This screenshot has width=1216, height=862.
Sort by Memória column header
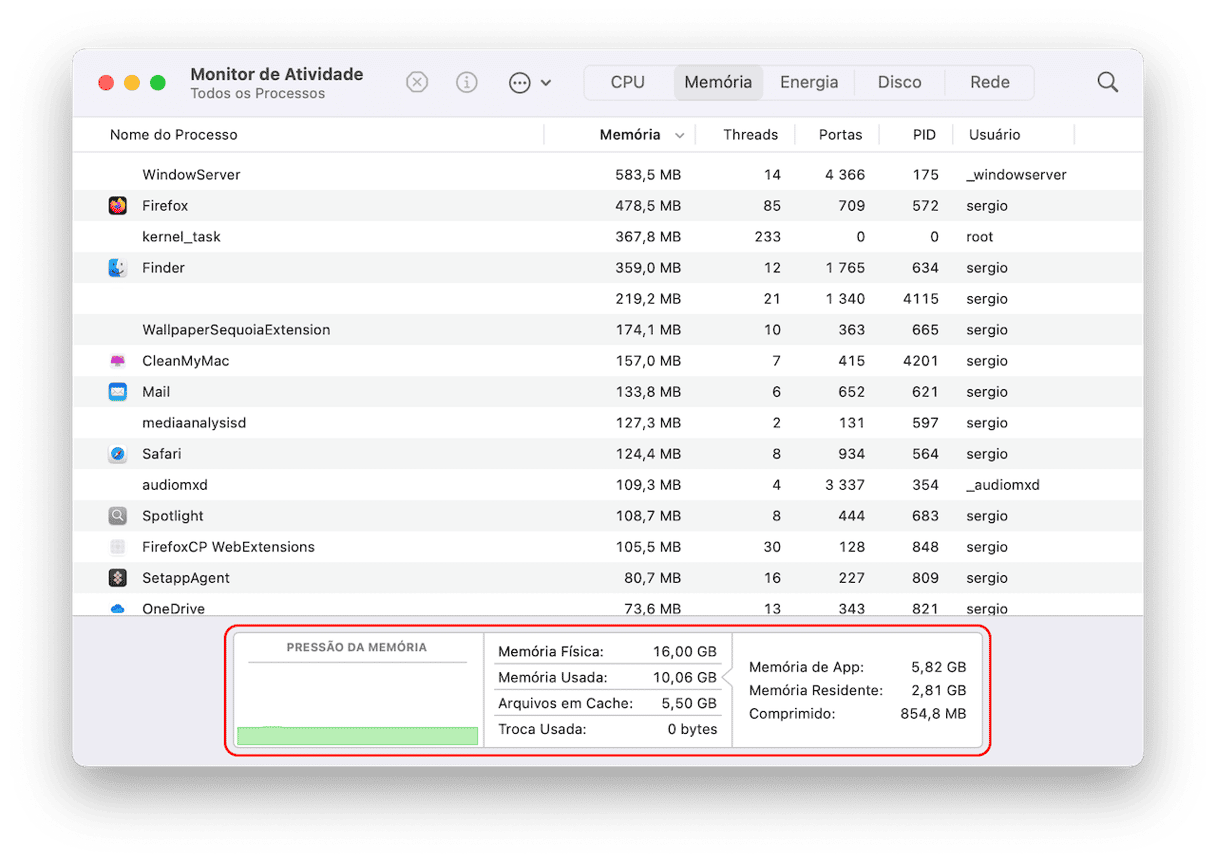tap(630, 135)
